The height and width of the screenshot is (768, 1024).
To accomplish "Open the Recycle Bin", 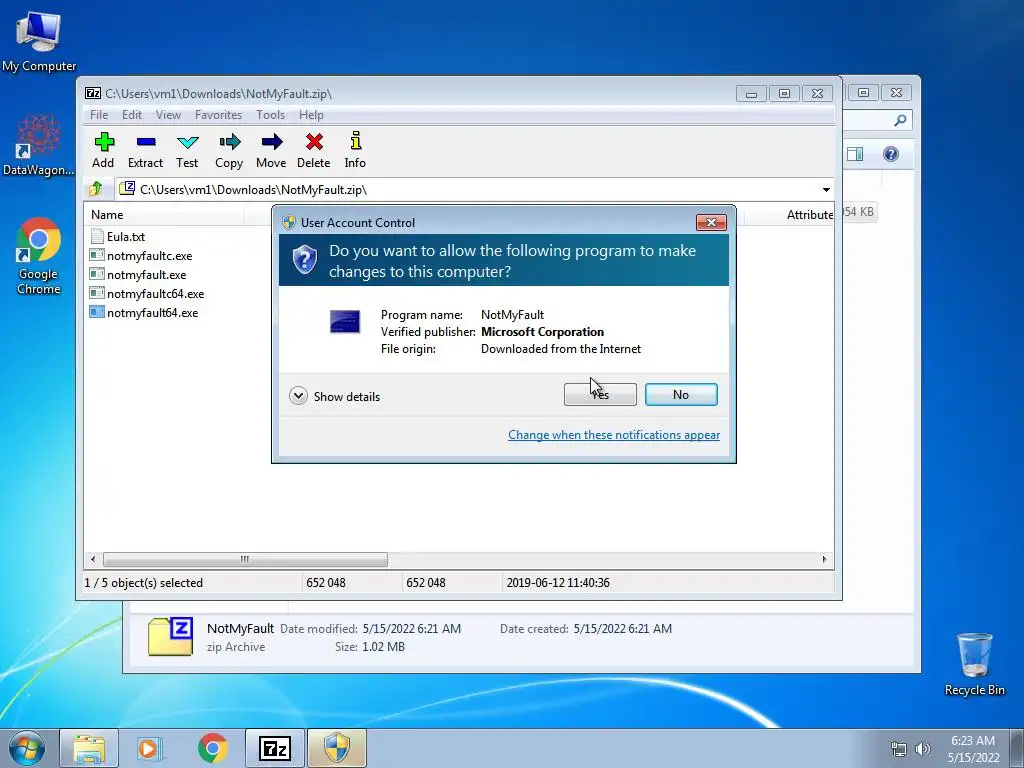I will [x=974, y=664].
